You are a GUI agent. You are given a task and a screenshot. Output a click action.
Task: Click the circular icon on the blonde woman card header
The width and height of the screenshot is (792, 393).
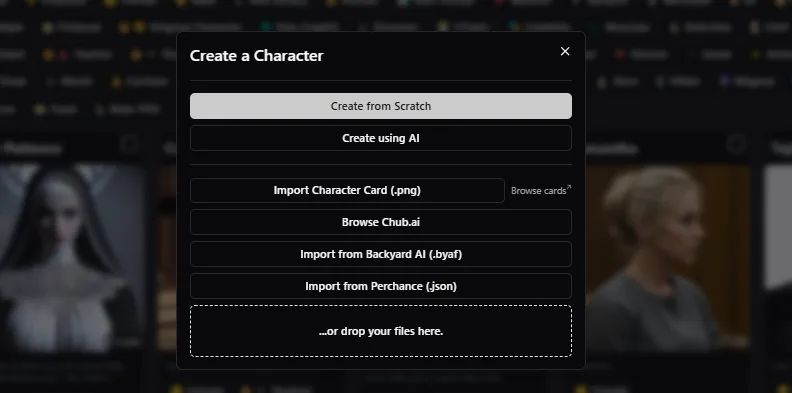[735, 145]
